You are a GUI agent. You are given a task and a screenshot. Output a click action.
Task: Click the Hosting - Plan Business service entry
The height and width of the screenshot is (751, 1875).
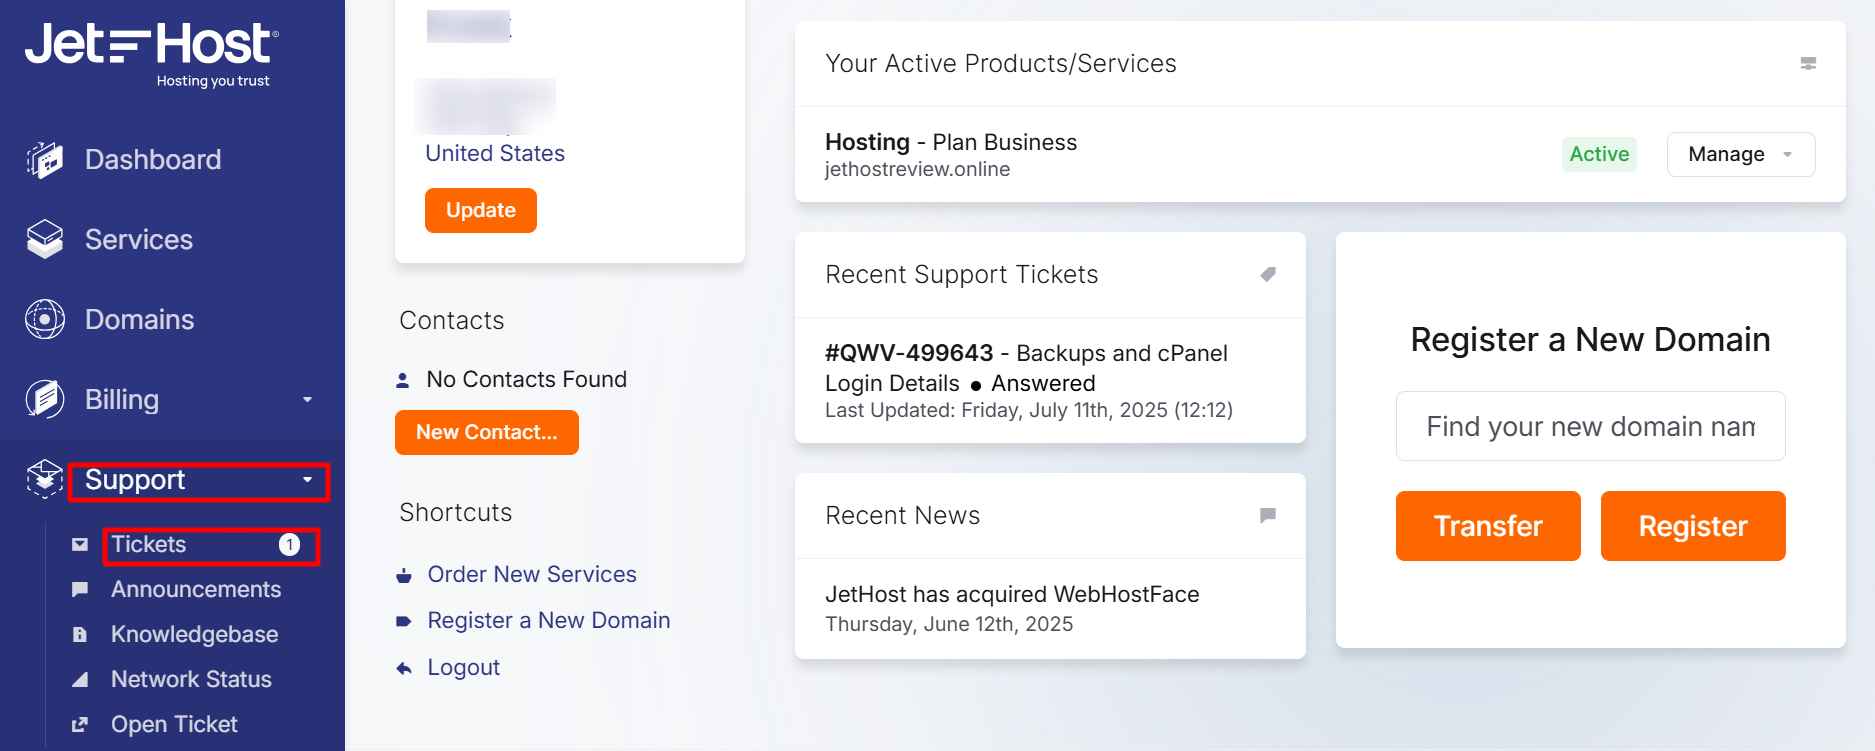click(951, 142)
